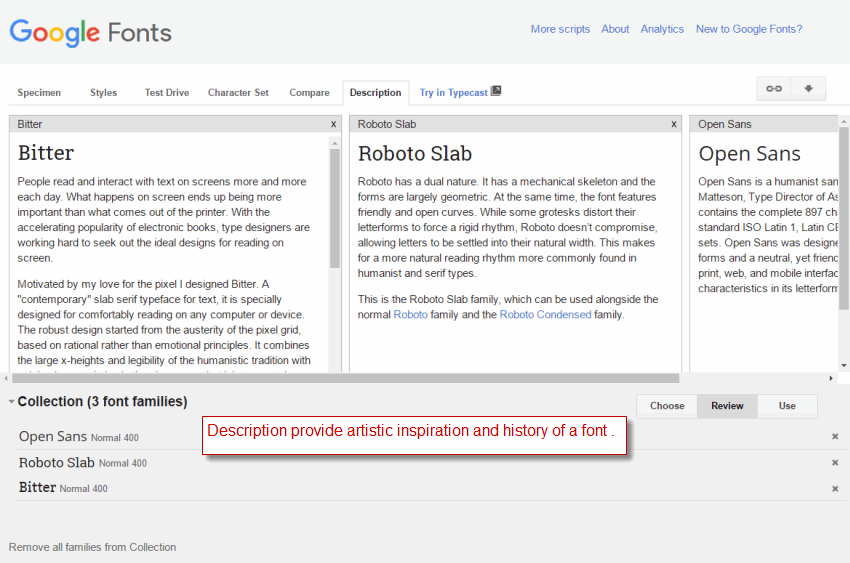Viewport: 850px width, 563px height.
Task: Open the More scripts link
Action: coord(561,29)
